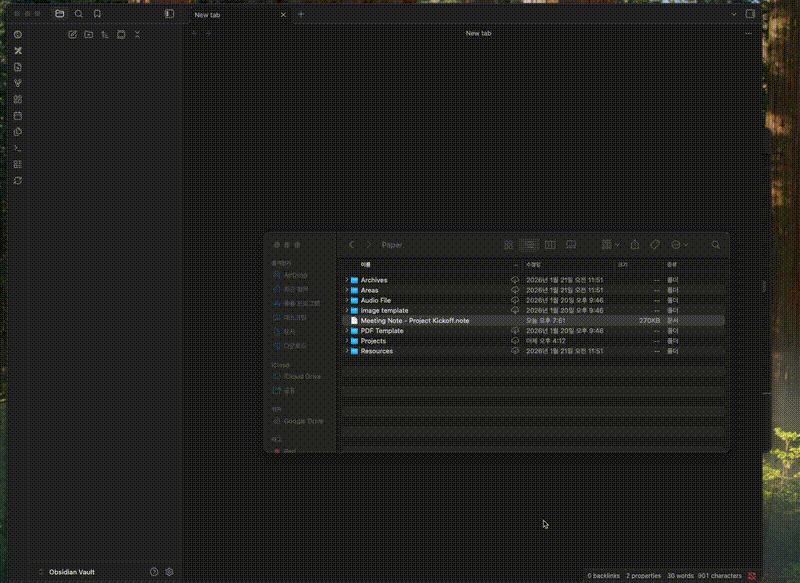Viewport: 800px width, 583px height.
Task: Expand the Projects folder in Finder
Action: (345, 340)
